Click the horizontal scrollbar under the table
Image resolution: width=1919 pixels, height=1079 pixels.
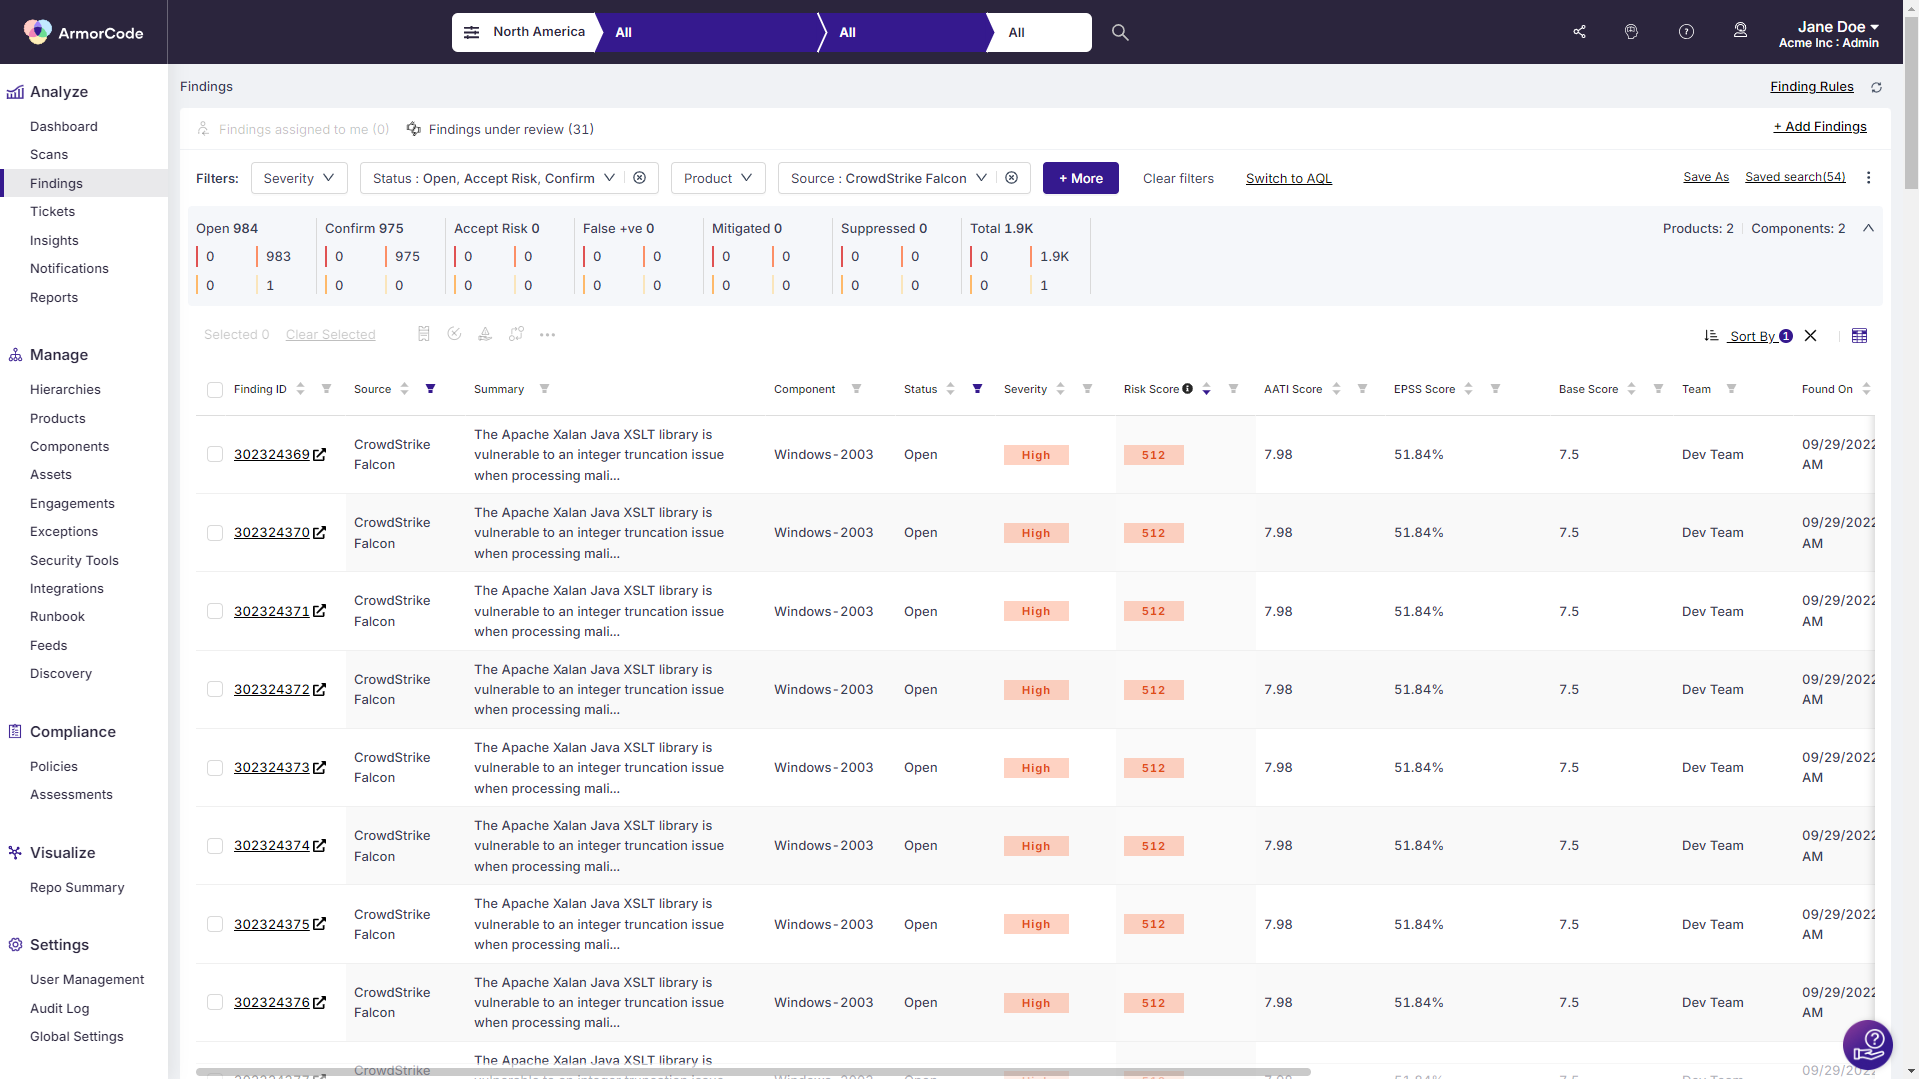[752, 1072]
